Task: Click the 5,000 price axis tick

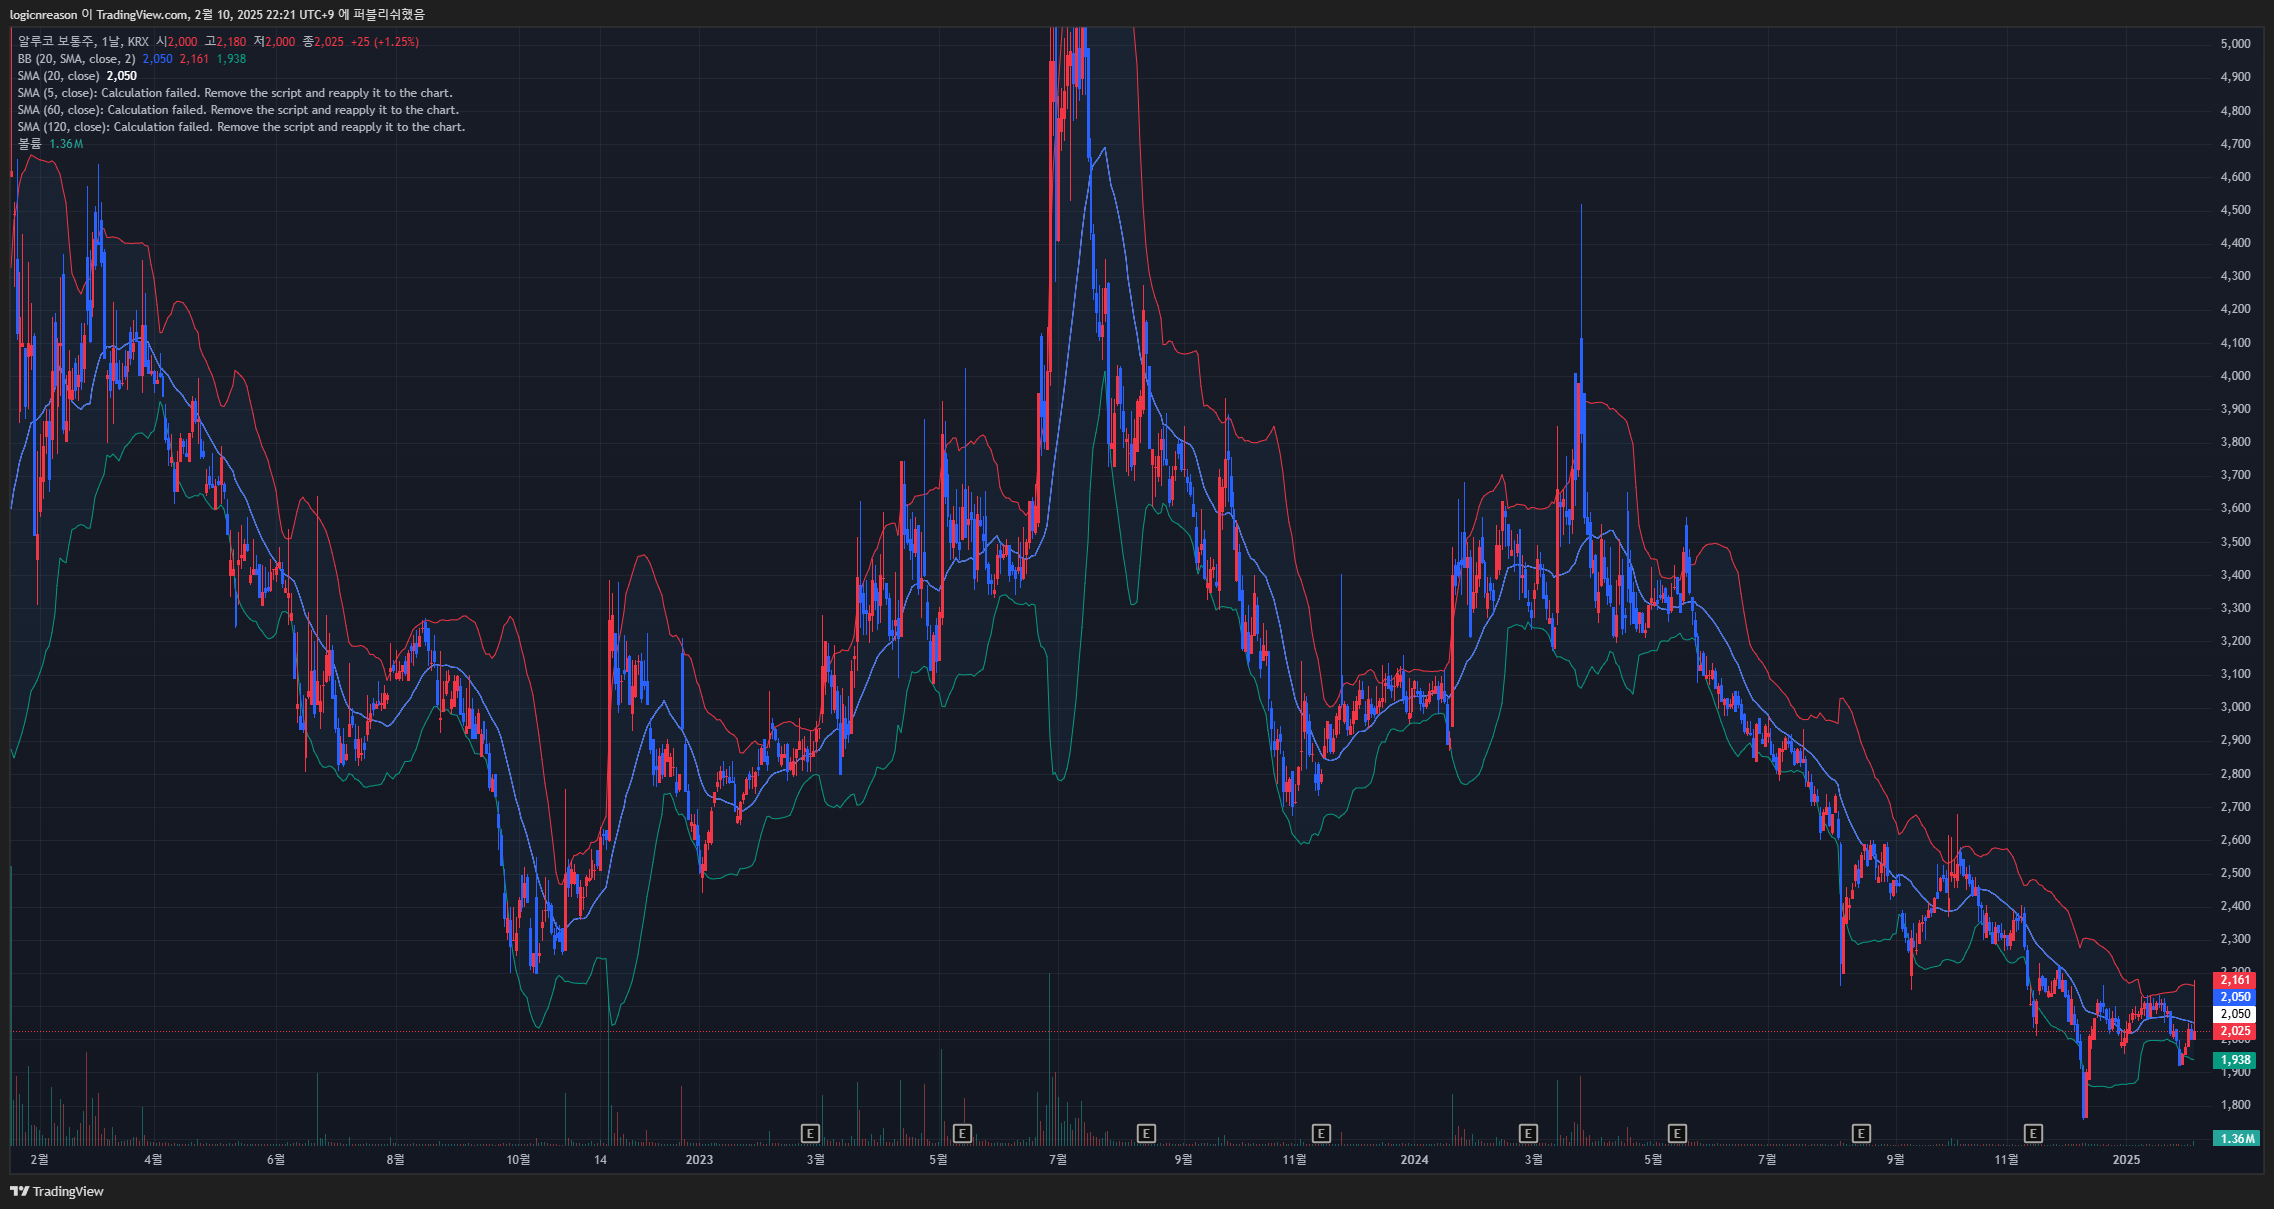Action: pos(2235,44)
